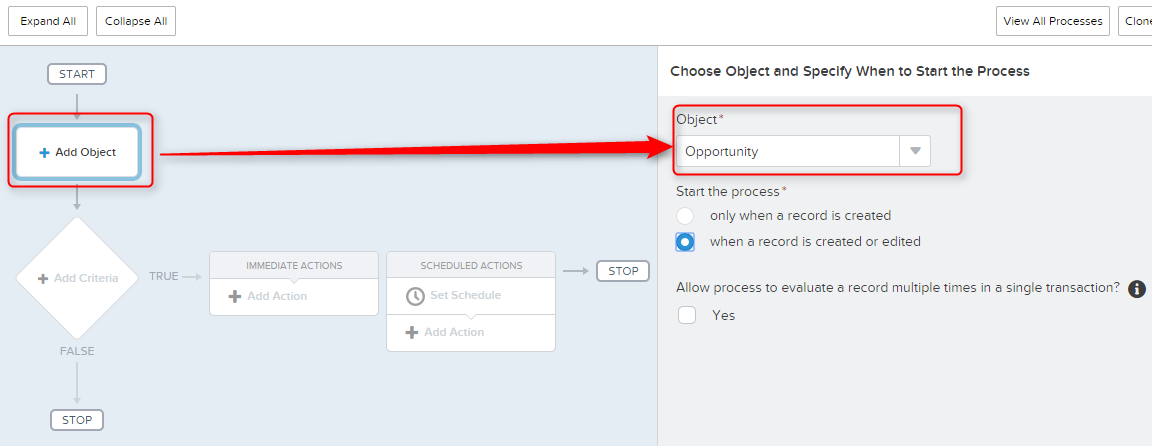Click the STOP node after Scheduled Actions
This screenshot has height=446, width=1152.
623,271
